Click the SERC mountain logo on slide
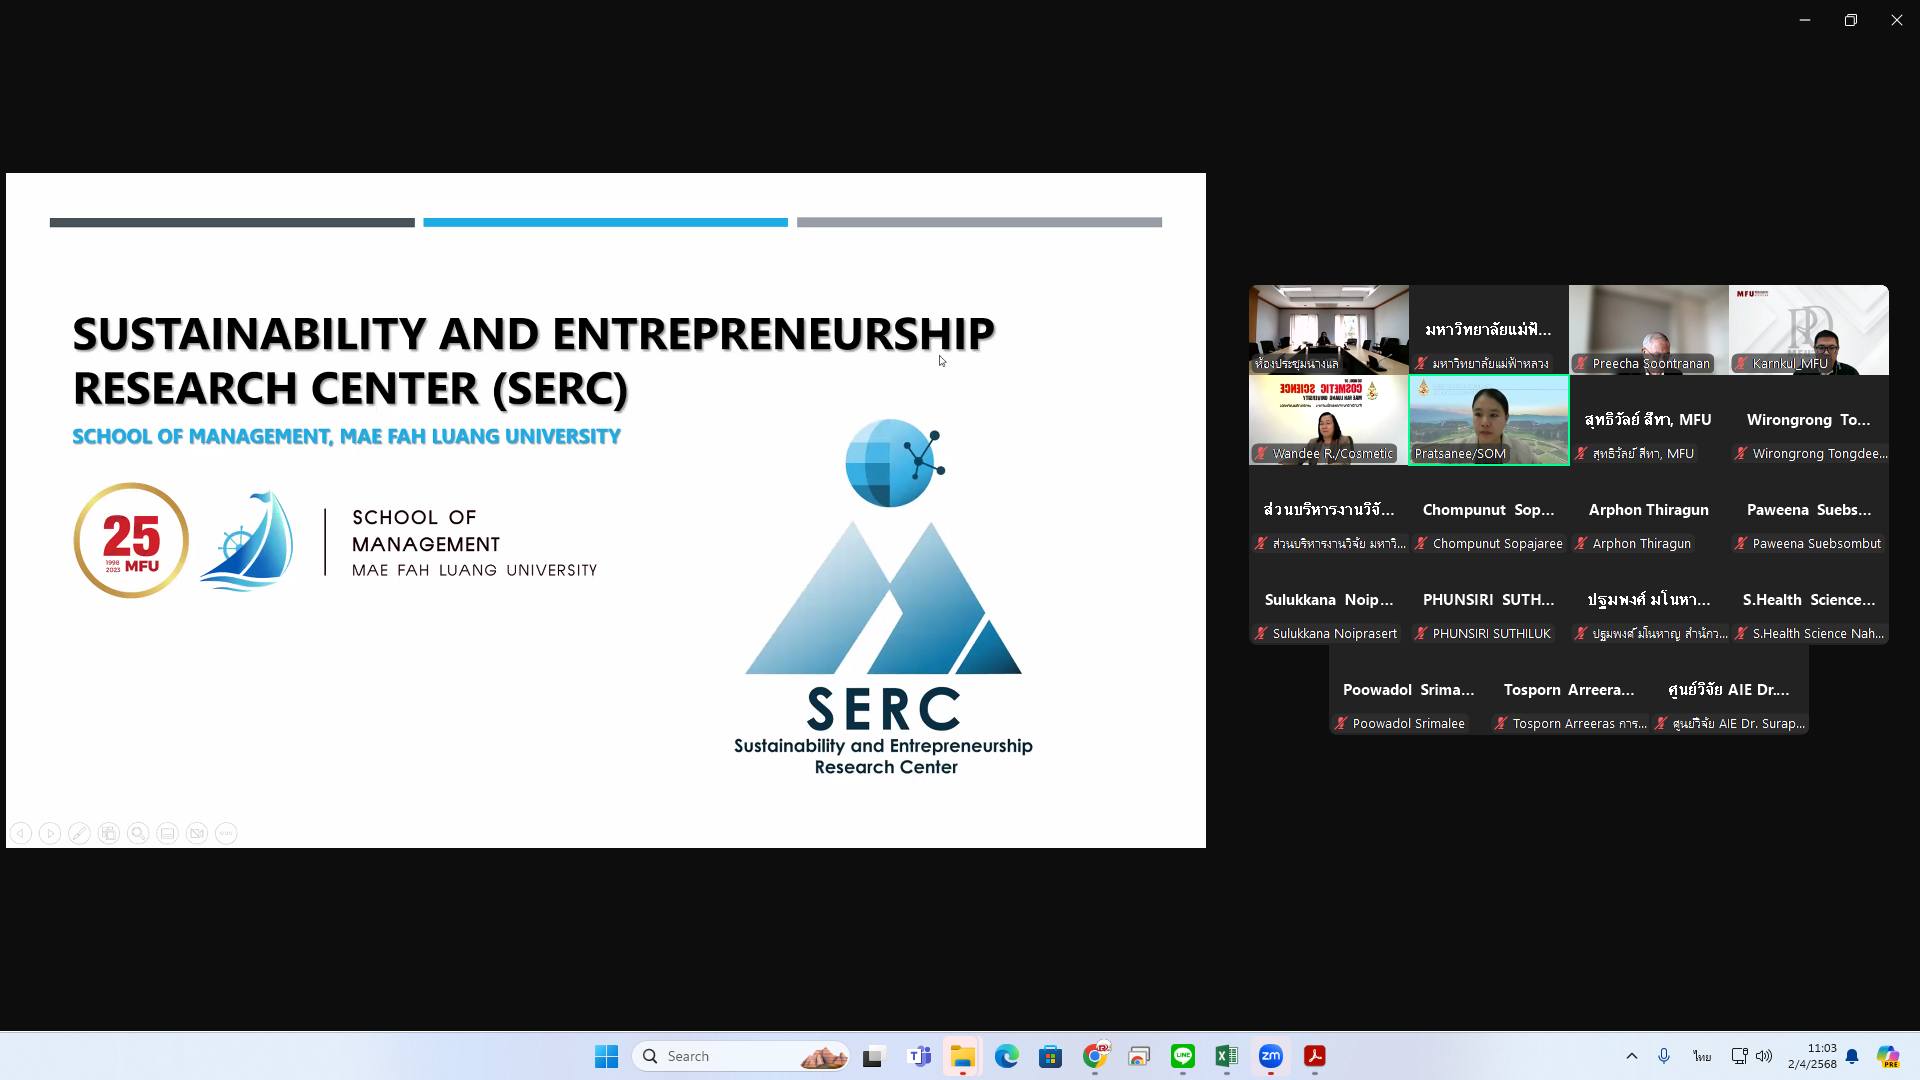This screenshot has height=1080, width=1920. click(884, 597)
